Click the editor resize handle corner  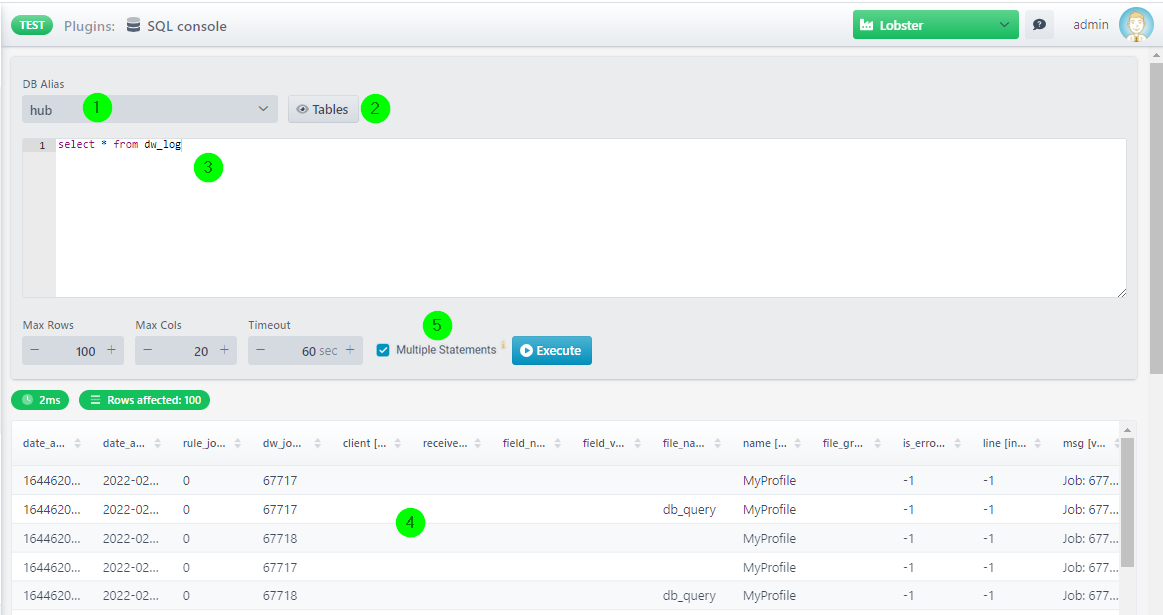[1121, 293]
